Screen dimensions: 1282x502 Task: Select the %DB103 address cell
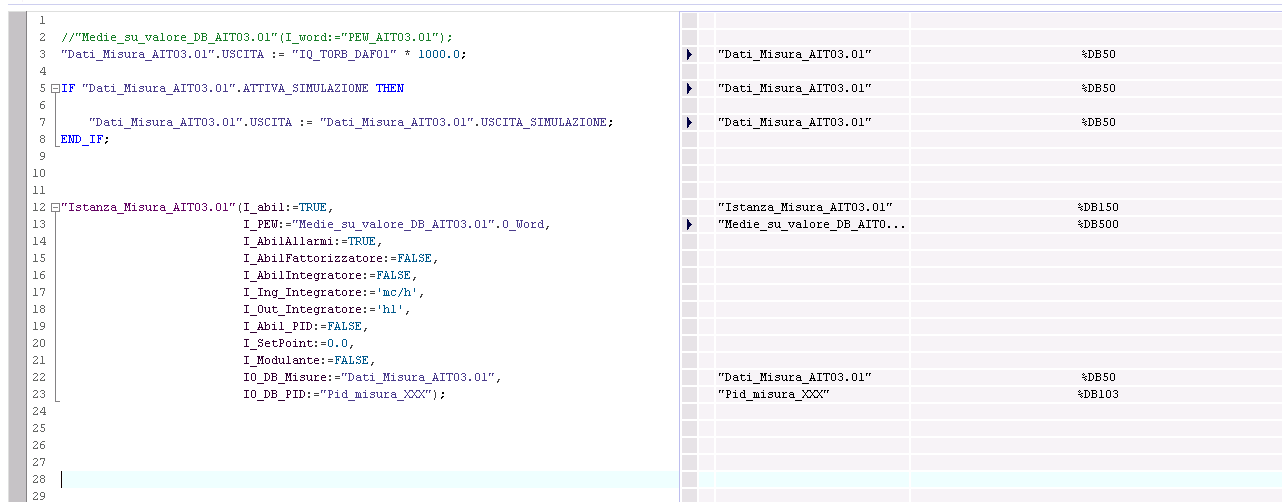1097,394
